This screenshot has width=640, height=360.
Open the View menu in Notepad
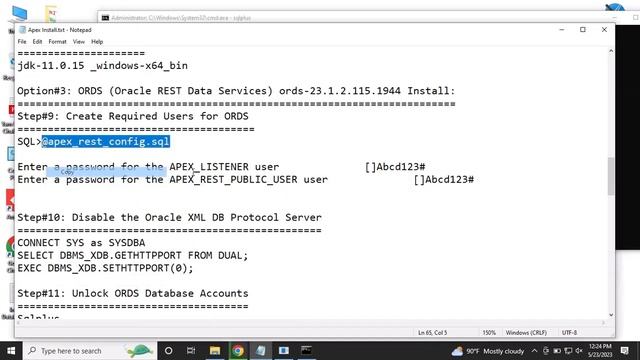pyautogui.click(x=79, y=42)
